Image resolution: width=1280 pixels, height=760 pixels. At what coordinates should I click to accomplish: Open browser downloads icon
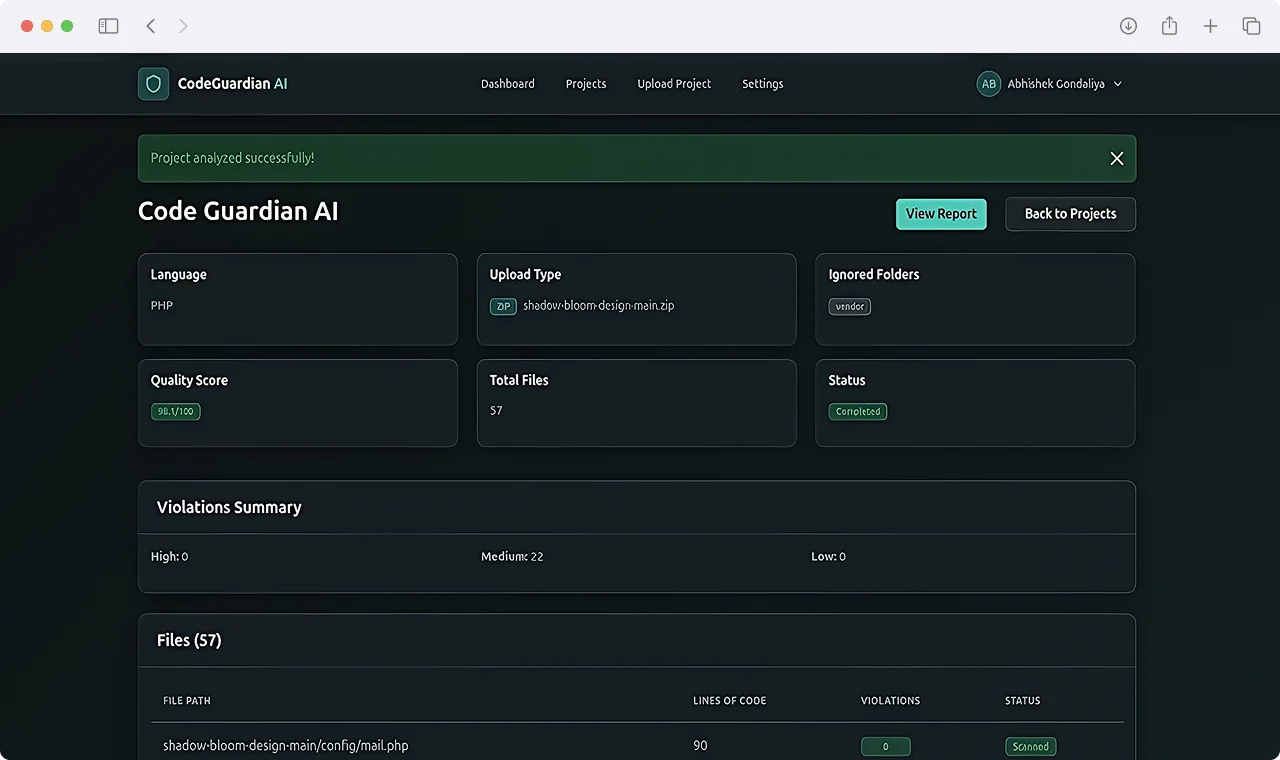tap(1128, 26)
